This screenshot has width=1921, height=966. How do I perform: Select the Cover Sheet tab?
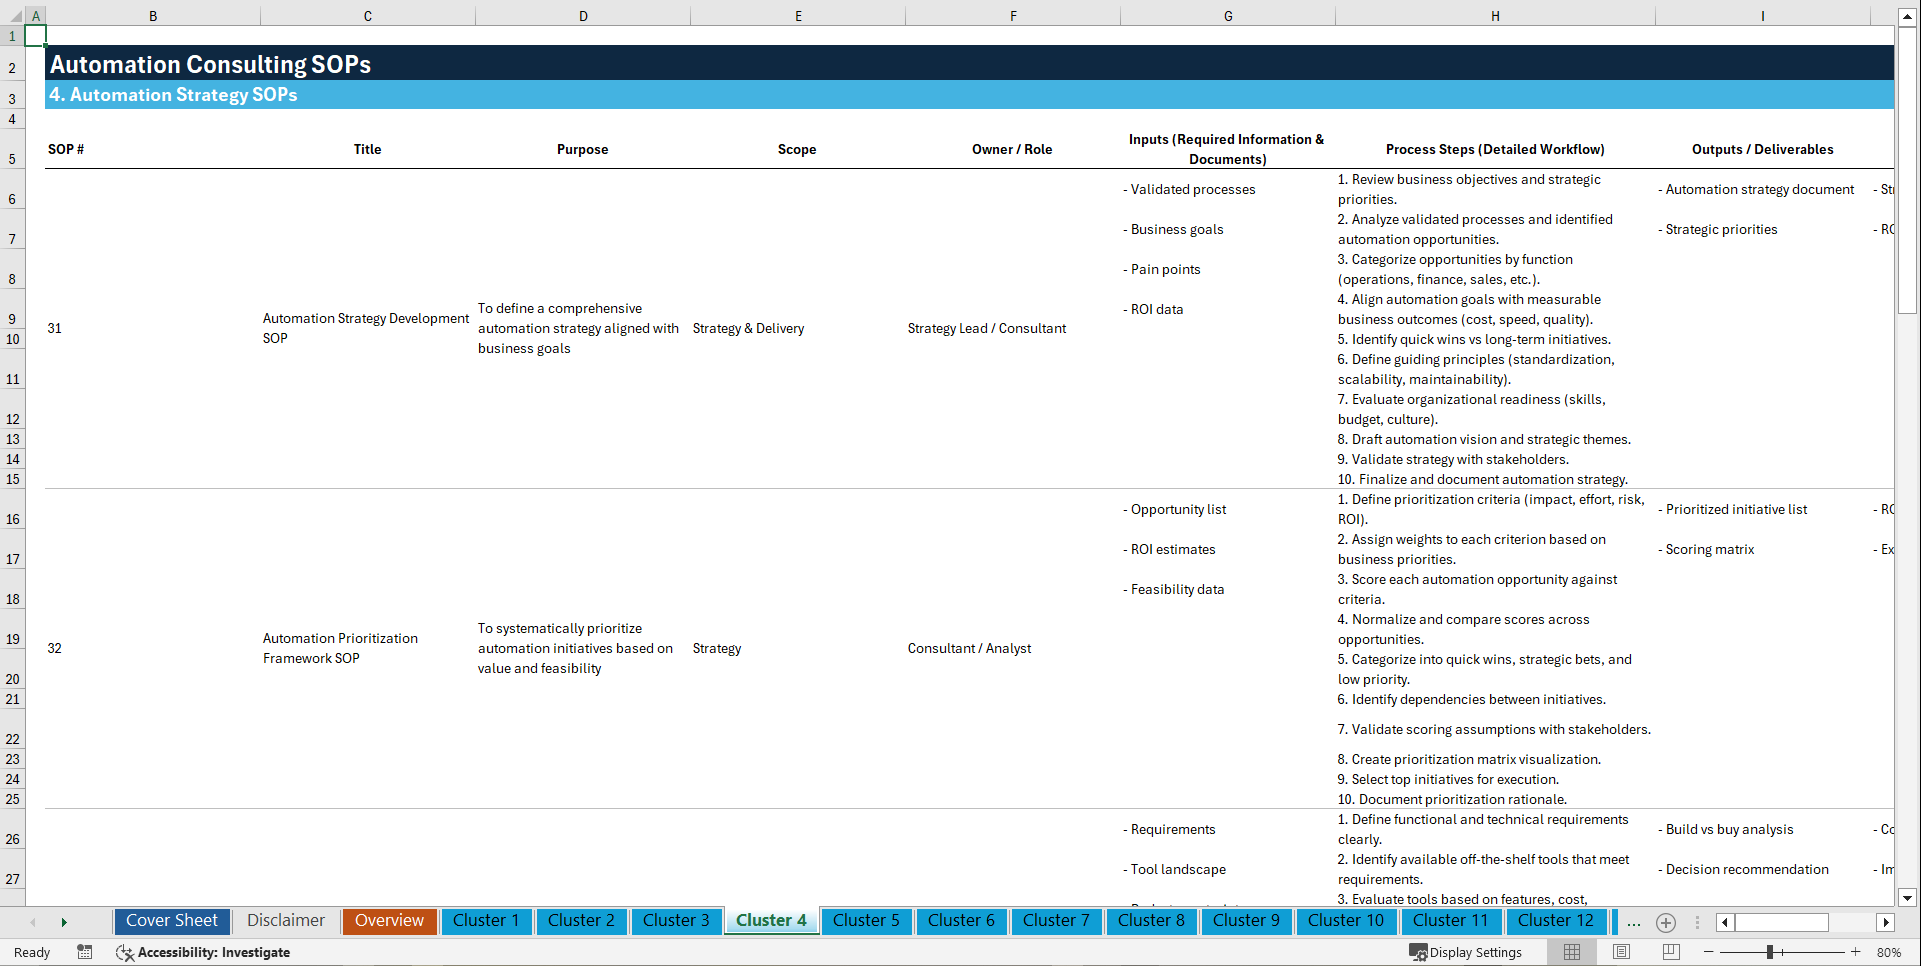(171, 920)
